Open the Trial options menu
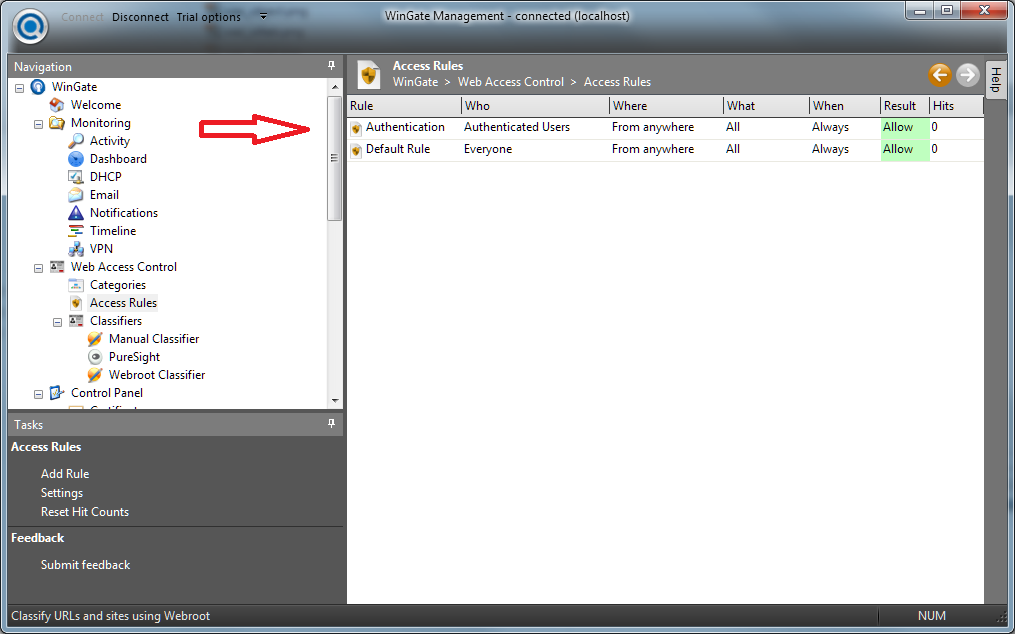 click(x=208, y=17)
